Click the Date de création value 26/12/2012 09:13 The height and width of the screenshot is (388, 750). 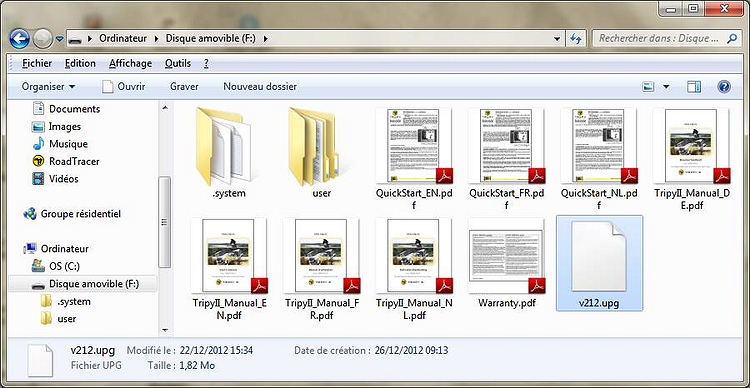(x=411, y=351)
